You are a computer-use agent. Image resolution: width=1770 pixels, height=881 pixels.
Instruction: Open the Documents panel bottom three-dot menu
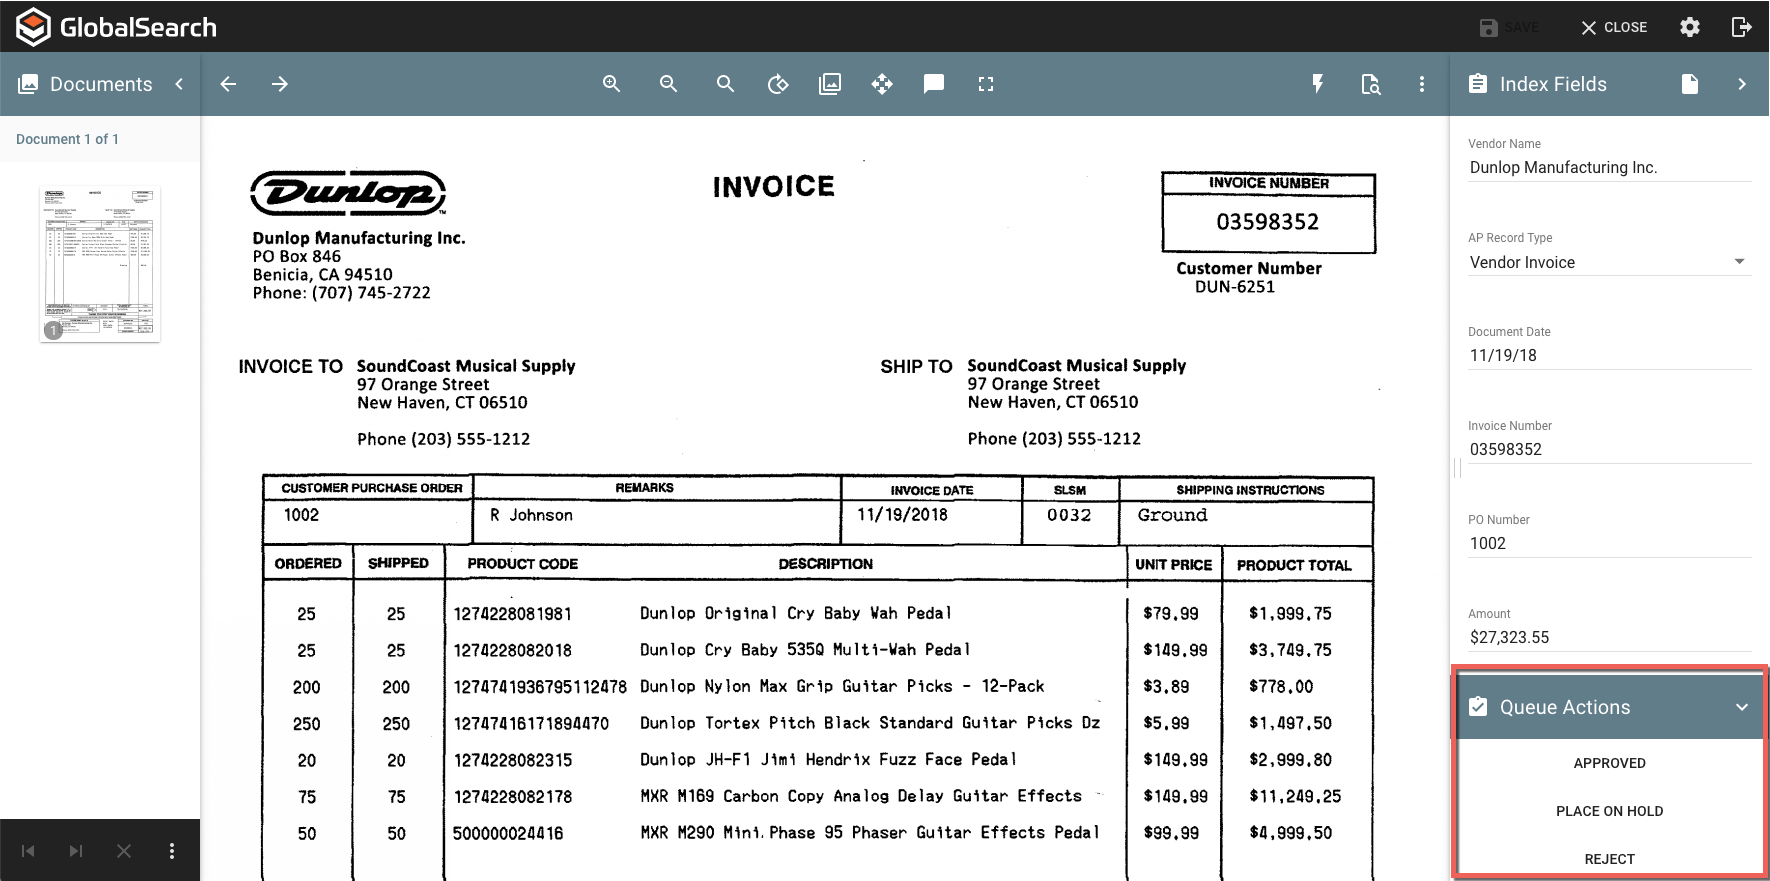[172, 851]
